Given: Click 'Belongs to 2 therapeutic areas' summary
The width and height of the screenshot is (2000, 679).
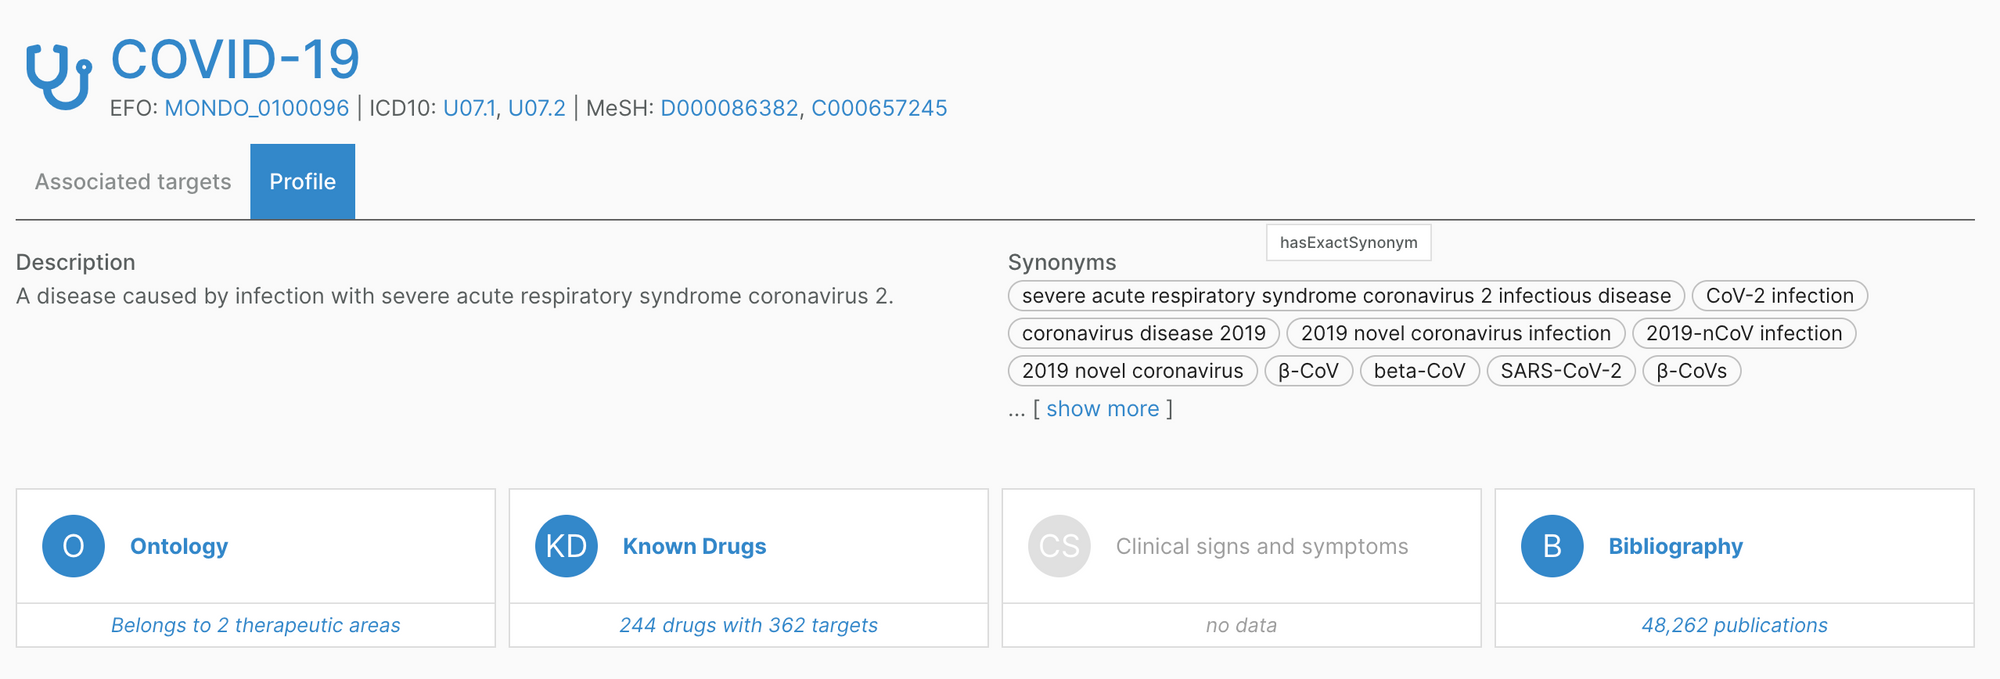Looking at the screenshot, I should point(255,625).
